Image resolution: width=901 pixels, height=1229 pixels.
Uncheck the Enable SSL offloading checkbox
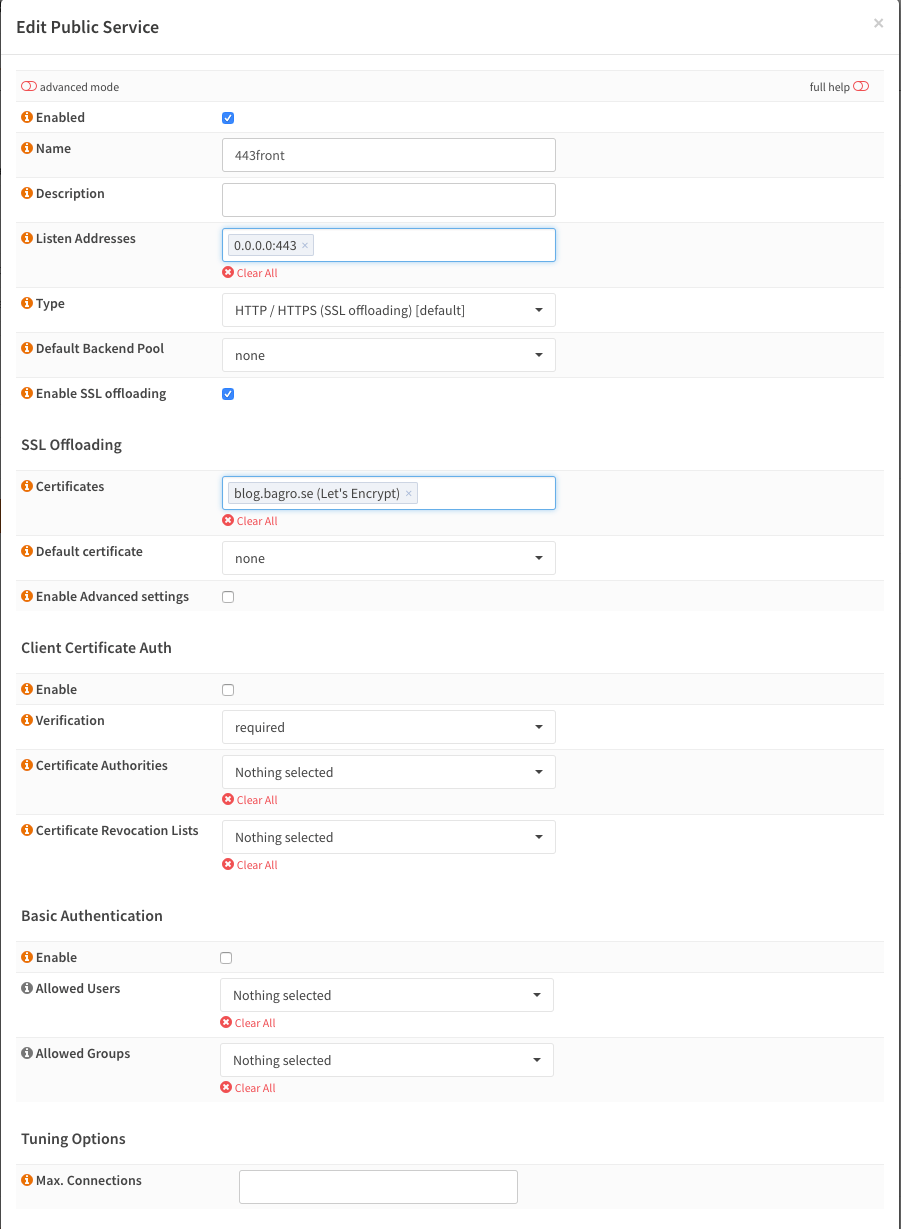(x=228, y=394)
